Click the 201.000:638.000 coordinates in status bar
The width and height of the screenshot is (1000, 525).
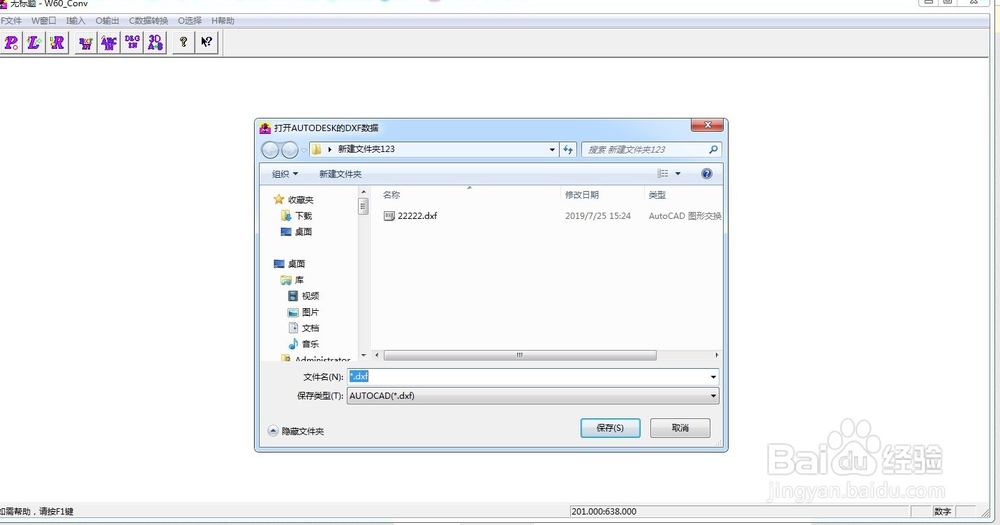pos(603,512)
